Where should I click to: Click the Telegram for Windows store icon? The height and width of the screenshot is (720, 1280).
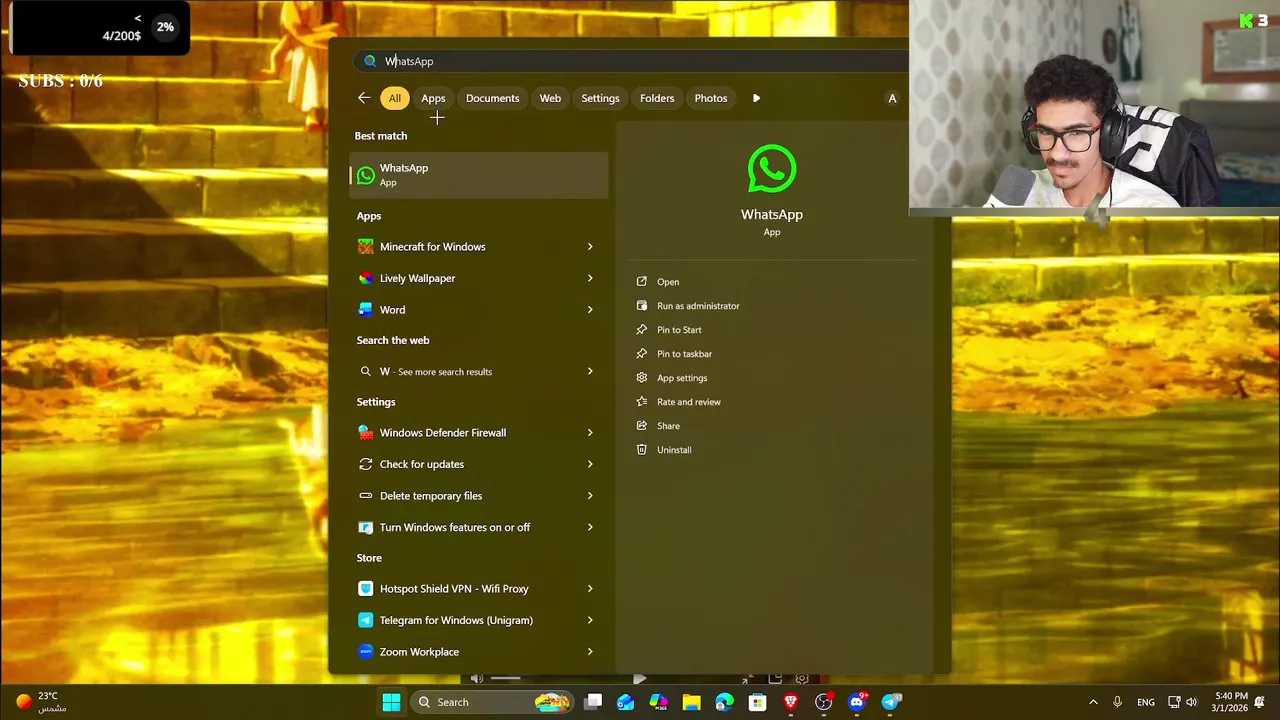point(365,620)
